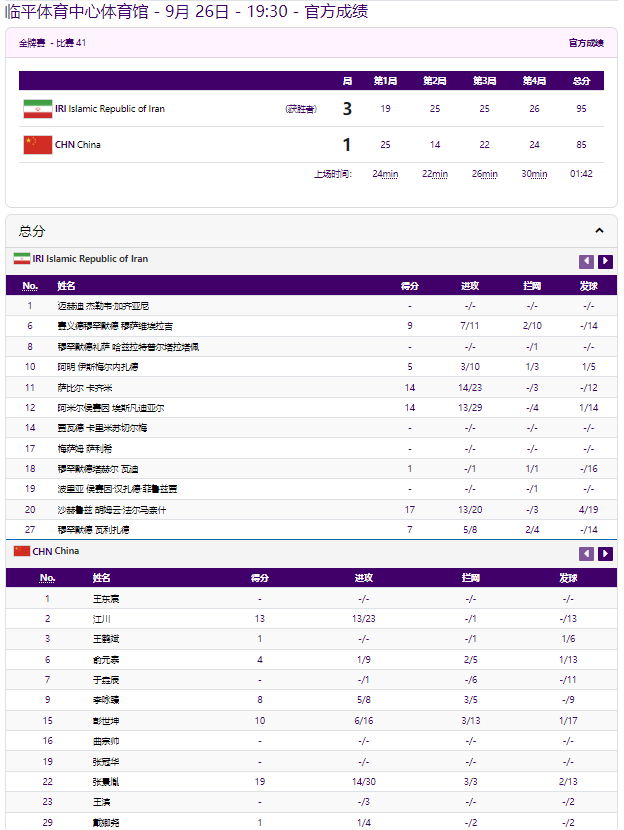Click China player No. 23 王滨 name
Viewport: 624px width, 830px height.
pos(102,802)
